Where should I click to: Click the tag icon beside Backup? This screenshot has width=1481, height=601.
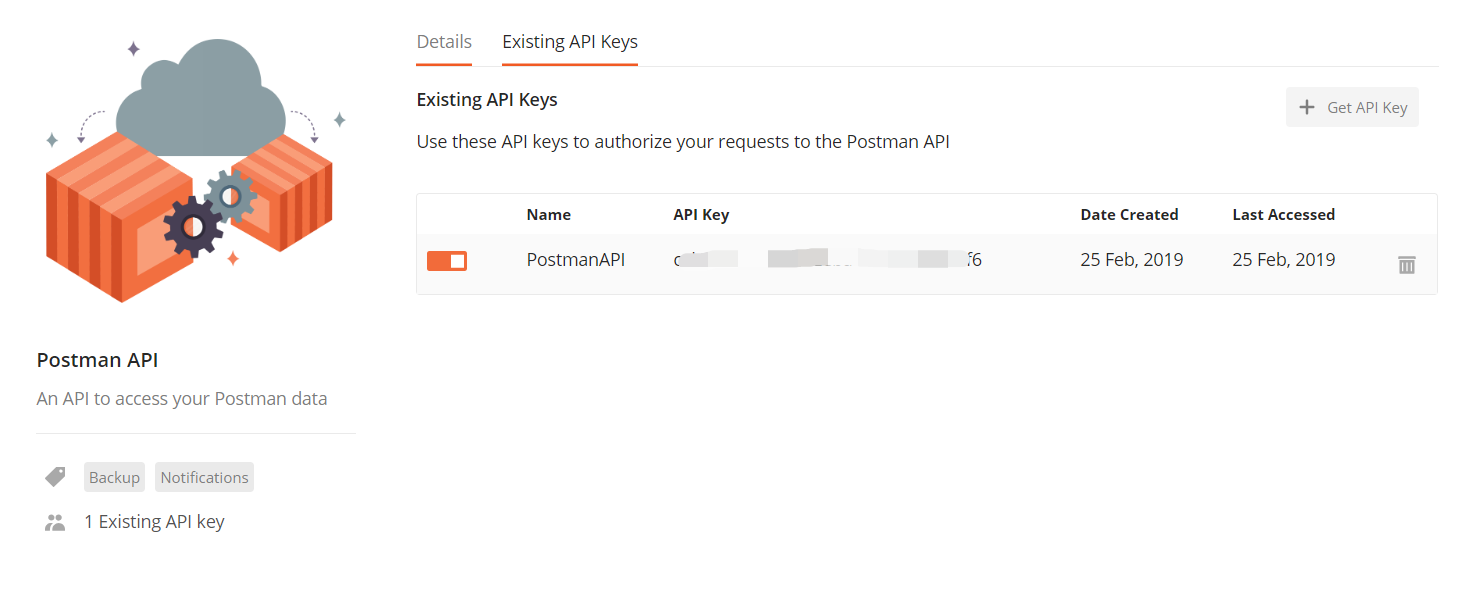(56, 477)
